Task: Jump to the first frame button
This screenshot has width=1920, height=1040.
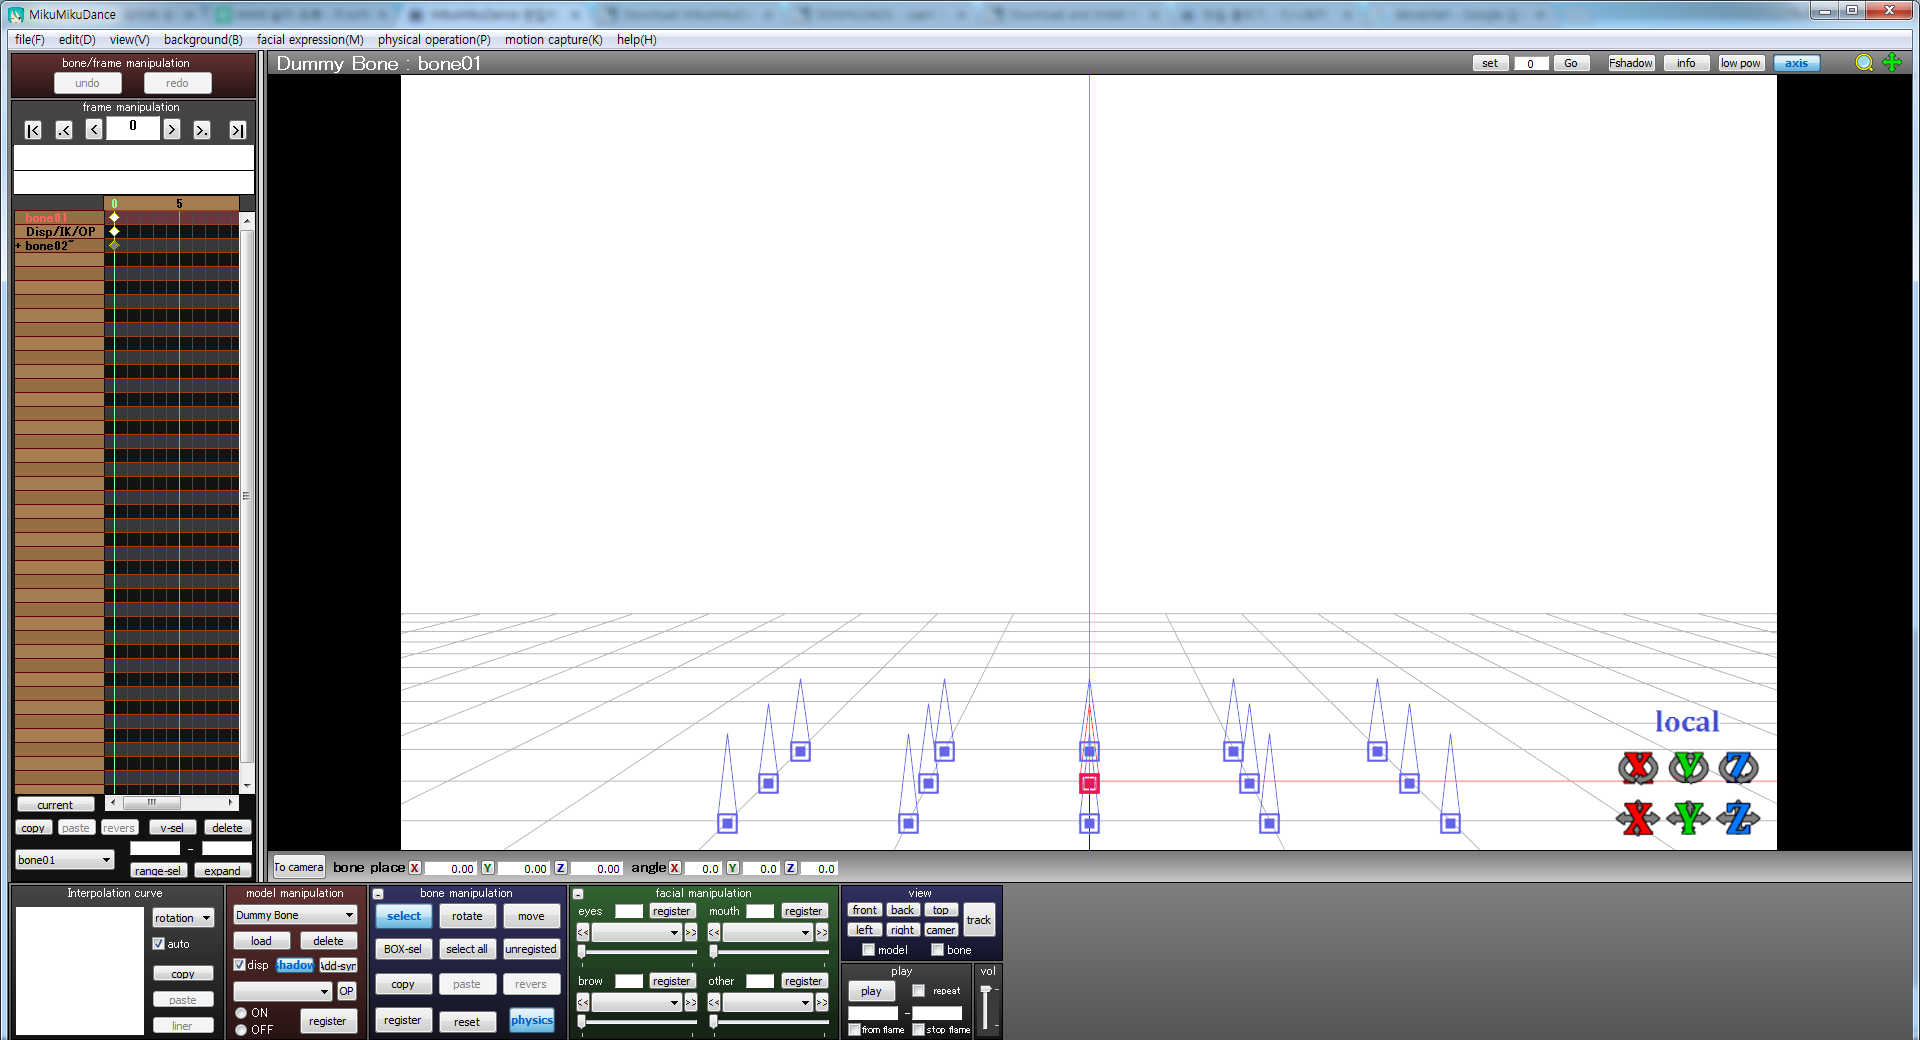Action: point(33,130)
